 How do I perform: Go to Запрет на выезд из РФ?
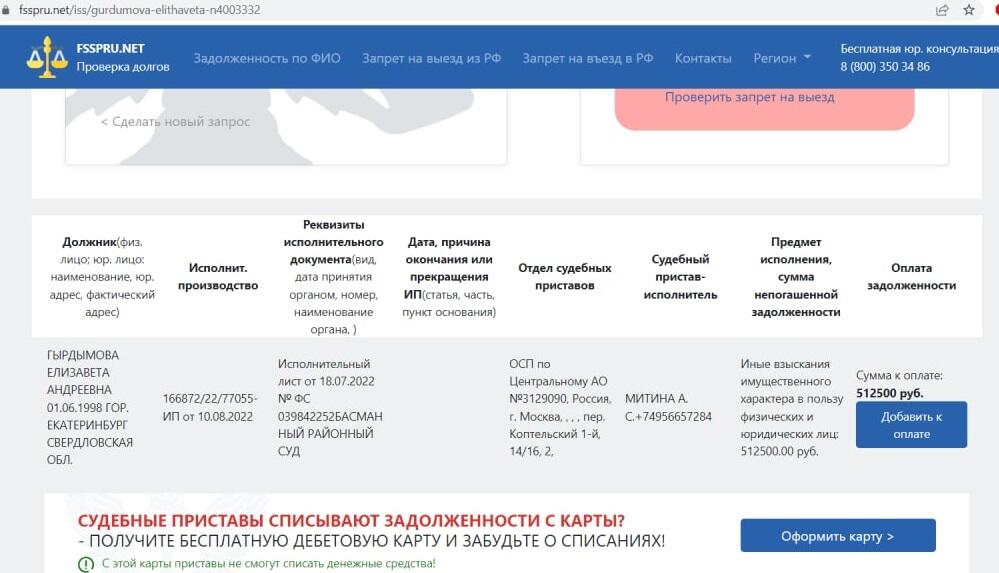[x=431, y=58]
